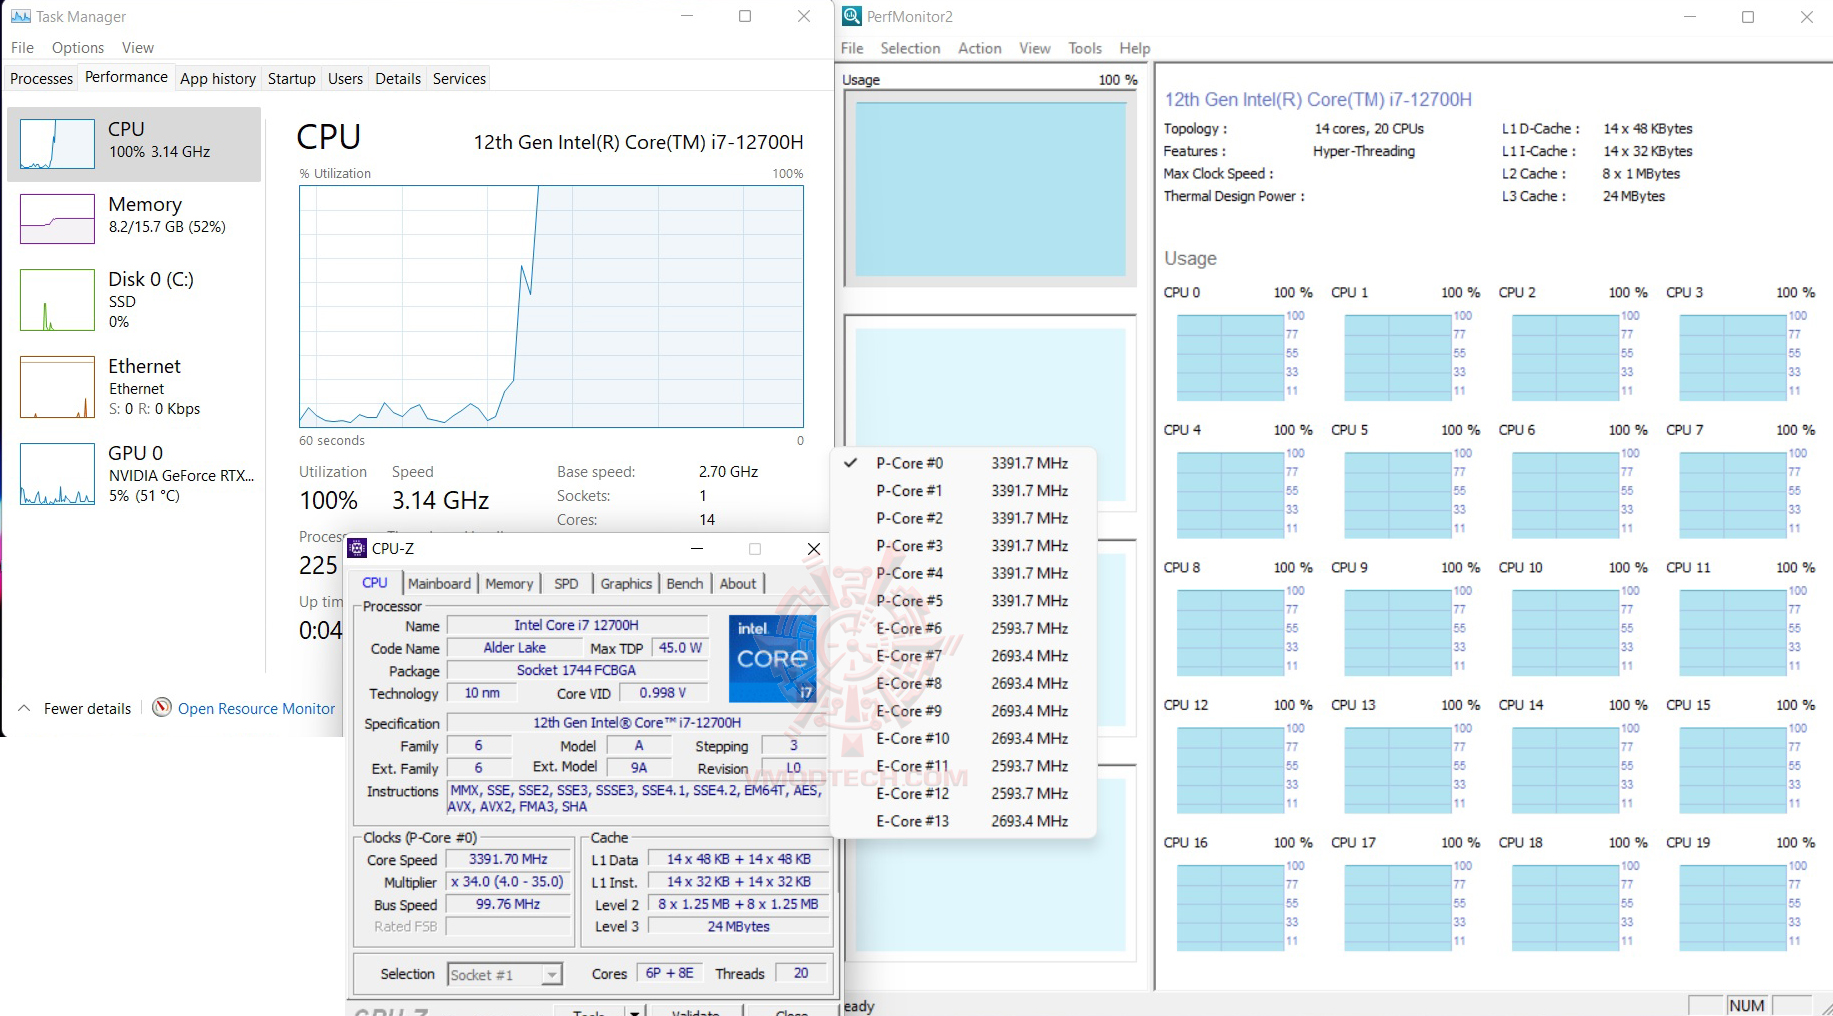This screenshot has width=1833, height=1016.
Task: Click the CPU 6 usage graph in PerfMonitor2
Action: coord(1565,495)
